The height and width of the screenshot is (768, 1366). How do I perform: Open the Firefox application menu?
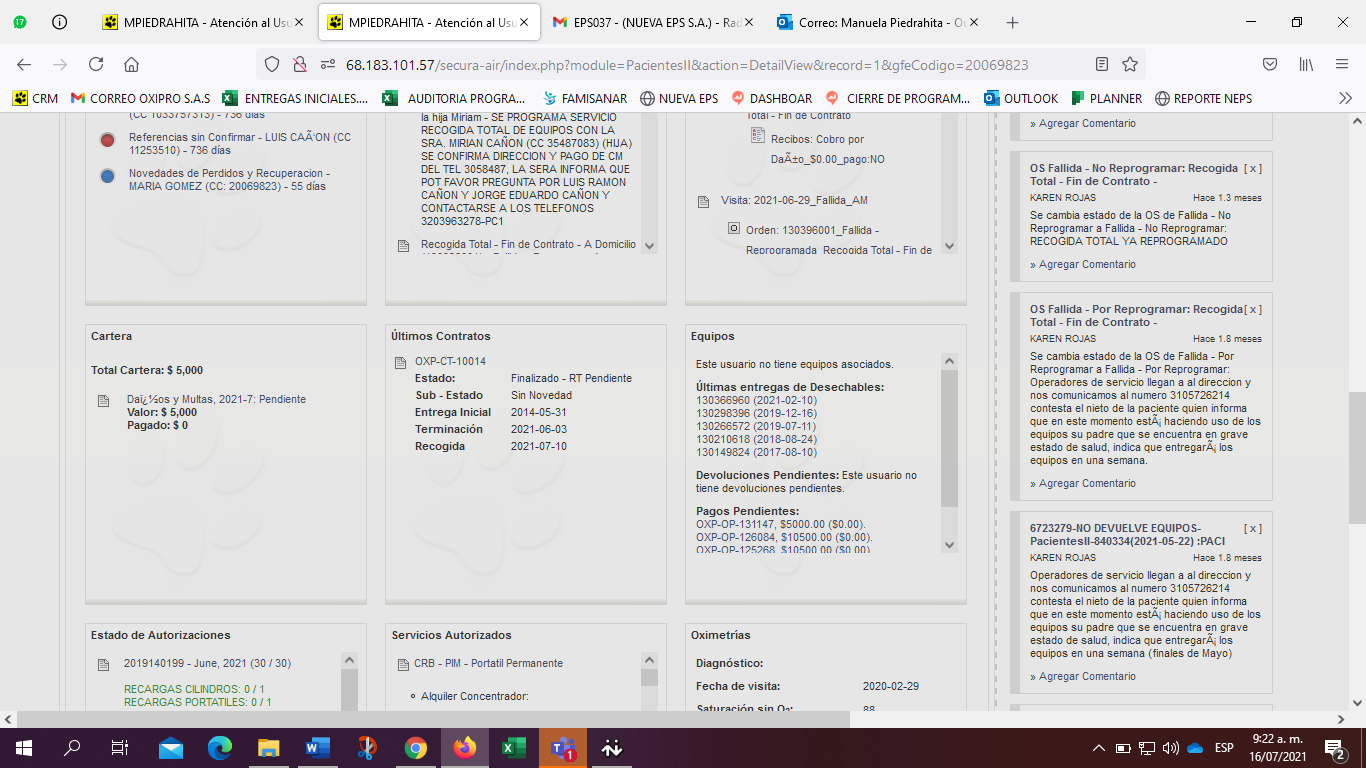pyautogui.click(x=1342, y=64)
